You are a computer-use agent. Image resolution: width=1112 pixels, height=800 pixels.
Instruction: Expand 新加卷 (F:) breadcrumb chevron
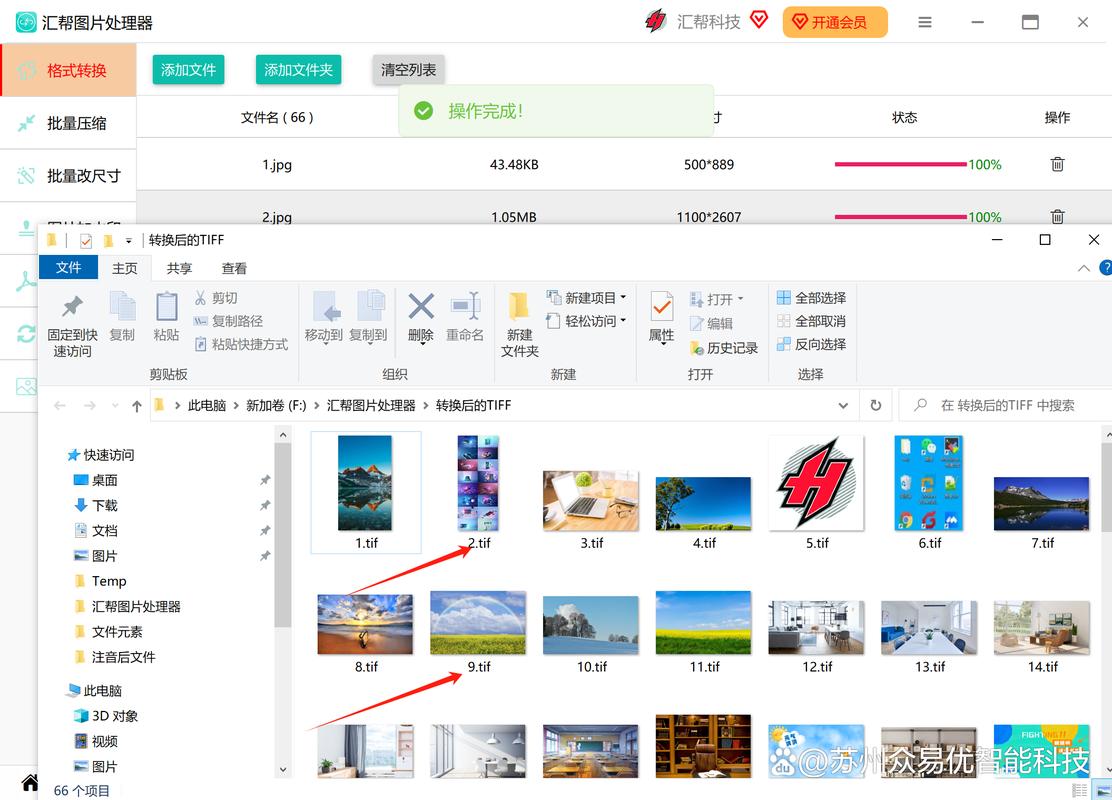click(316, 406)
